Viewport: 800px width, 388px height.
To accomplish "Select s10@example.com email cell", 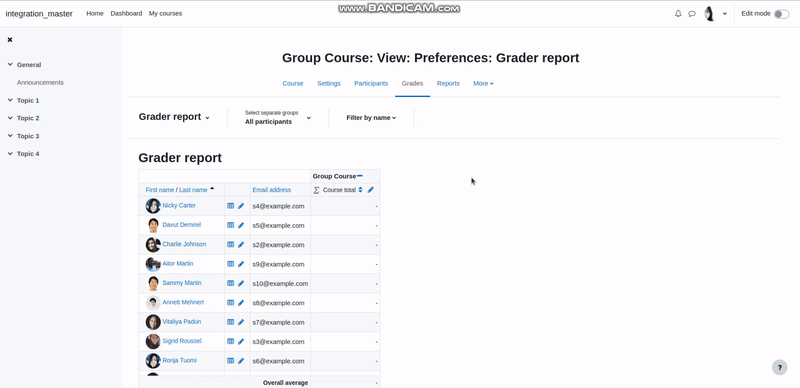I will coord(280,283).
